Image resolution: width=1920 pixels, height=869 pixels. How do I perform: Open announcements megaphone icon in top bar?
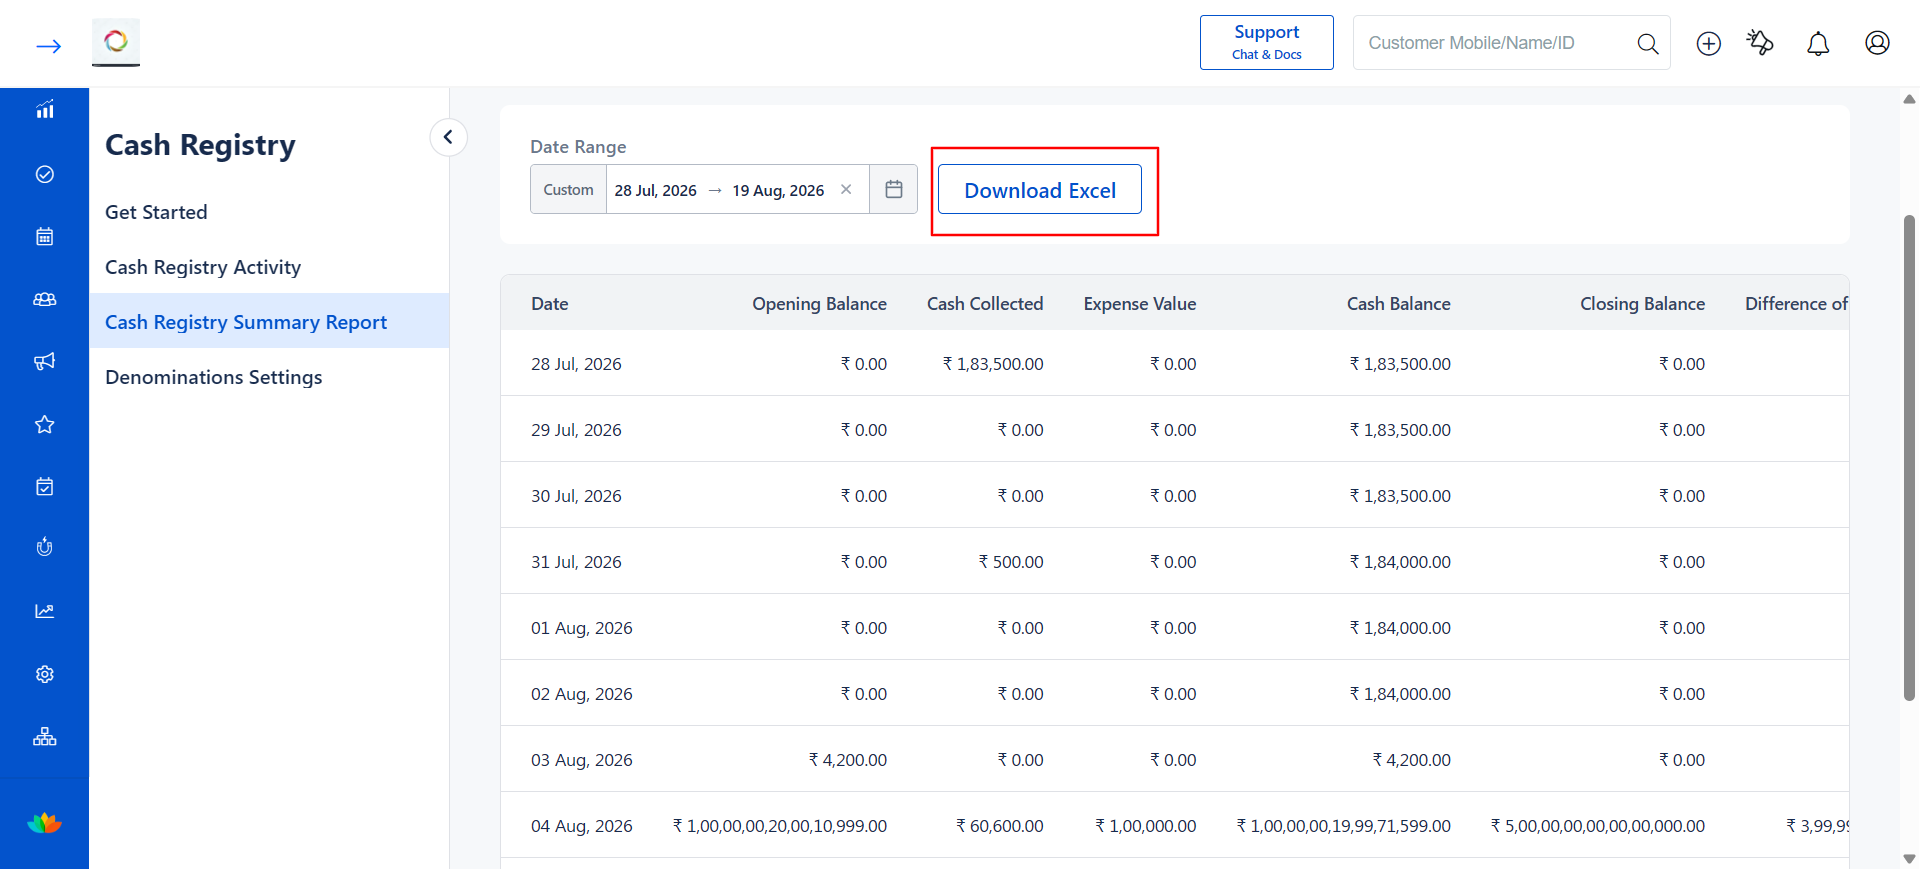1760,43
